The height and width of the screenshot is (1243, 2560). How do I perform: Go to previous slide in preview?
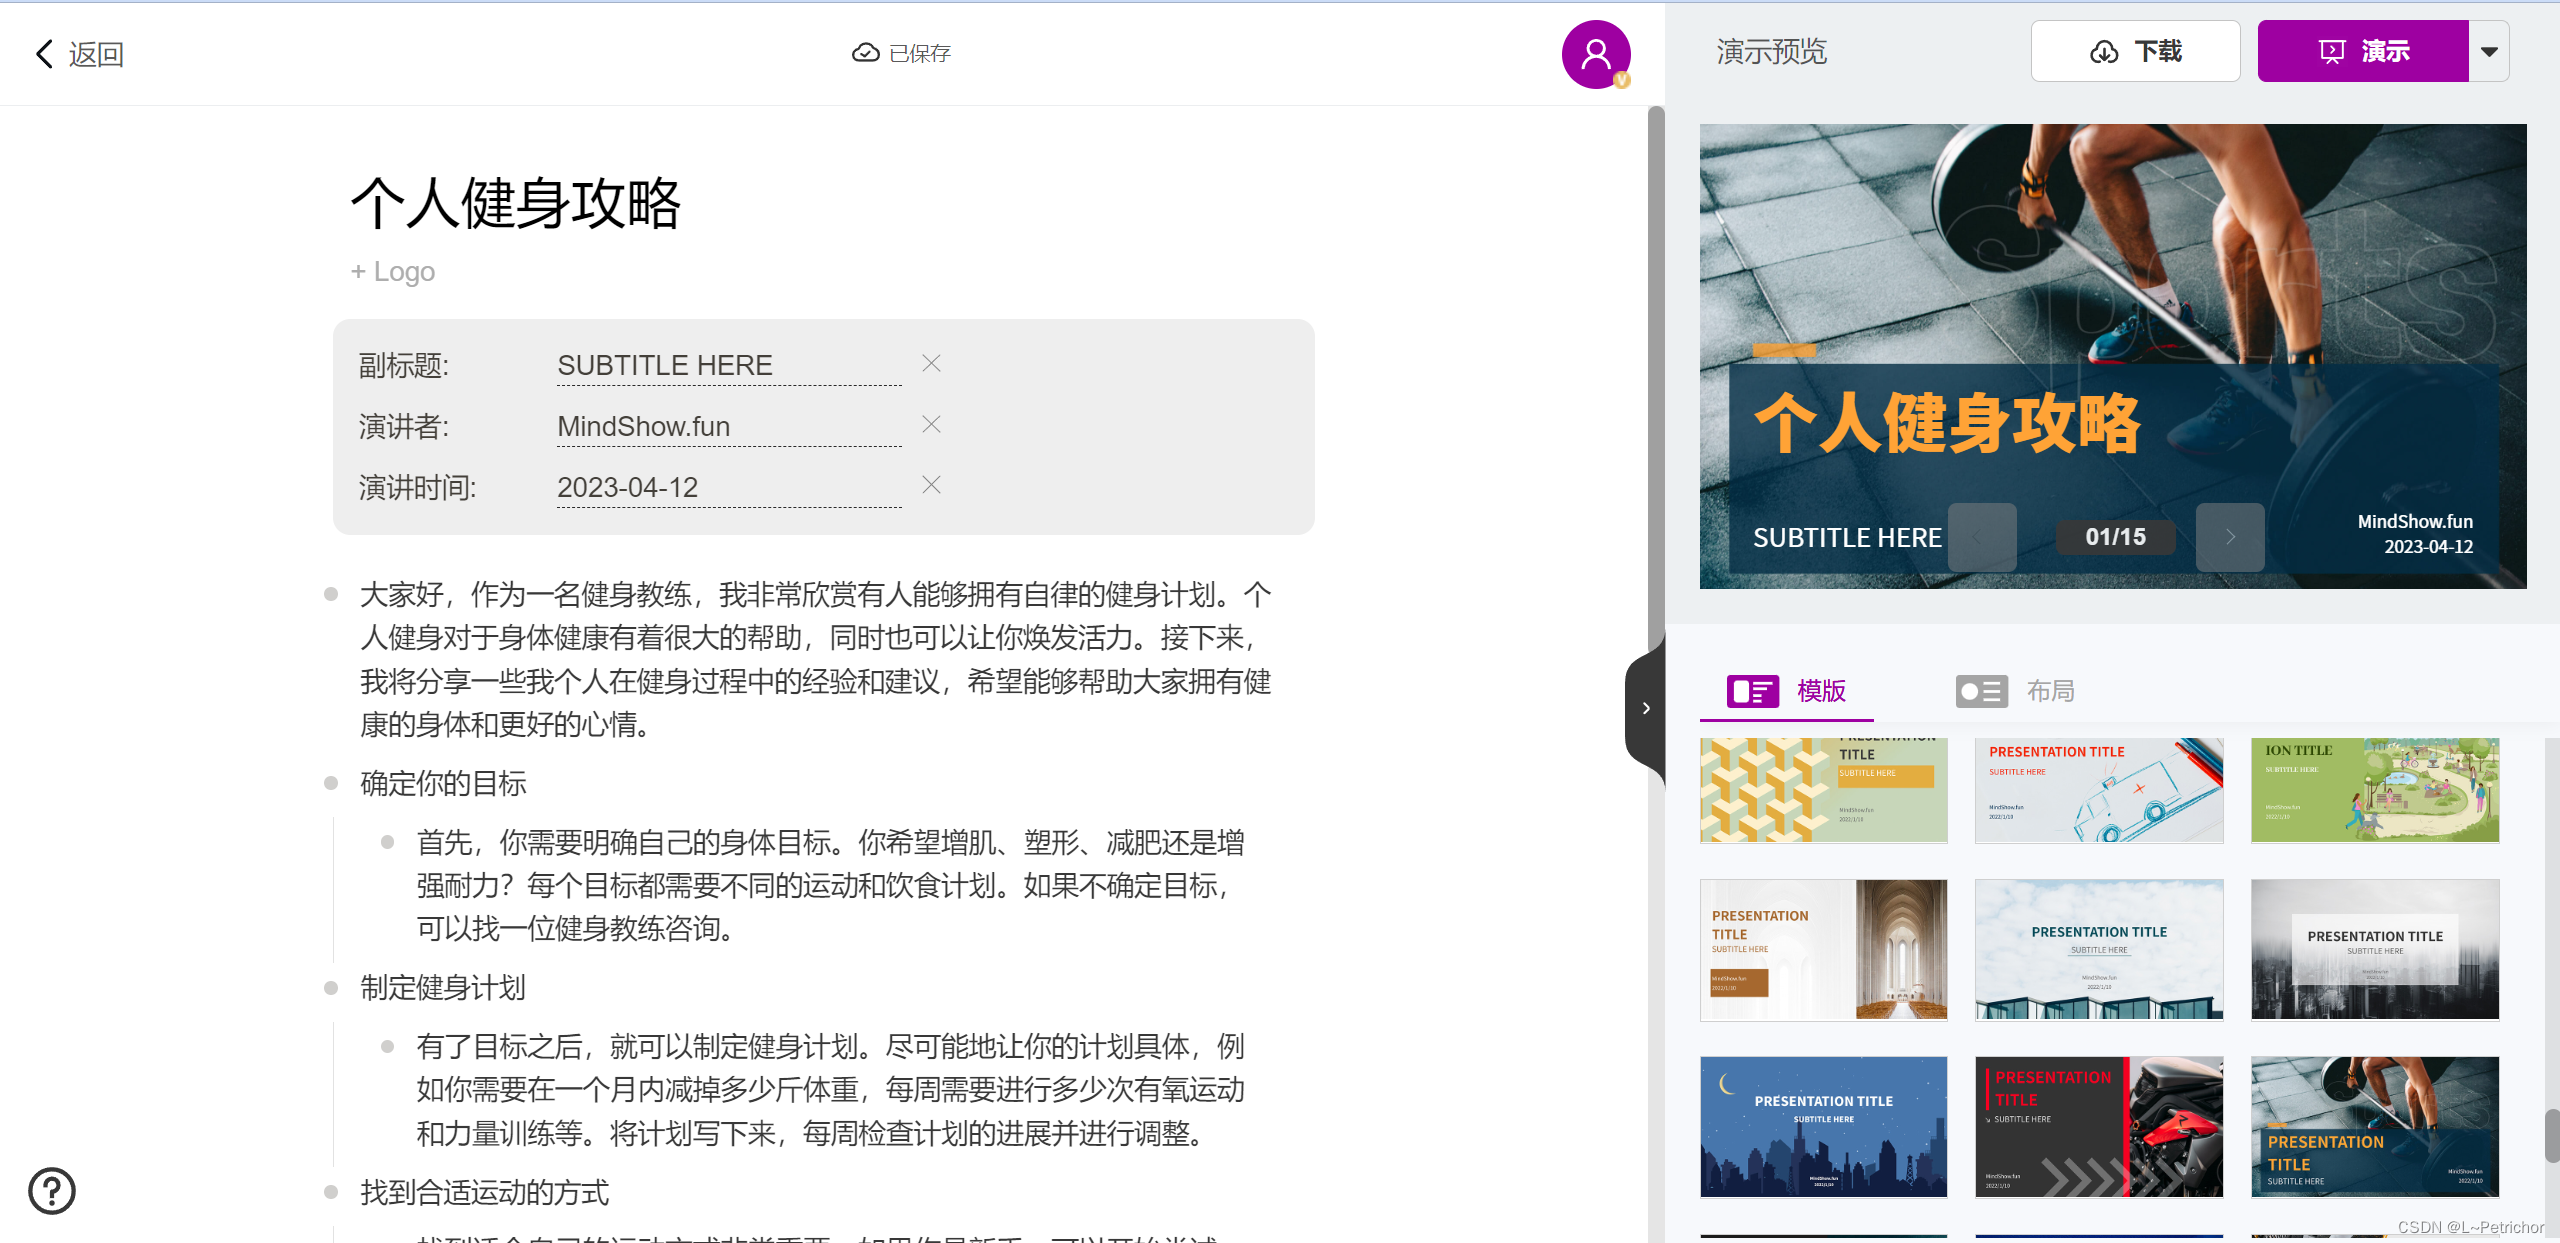[x=1981, y=537]
